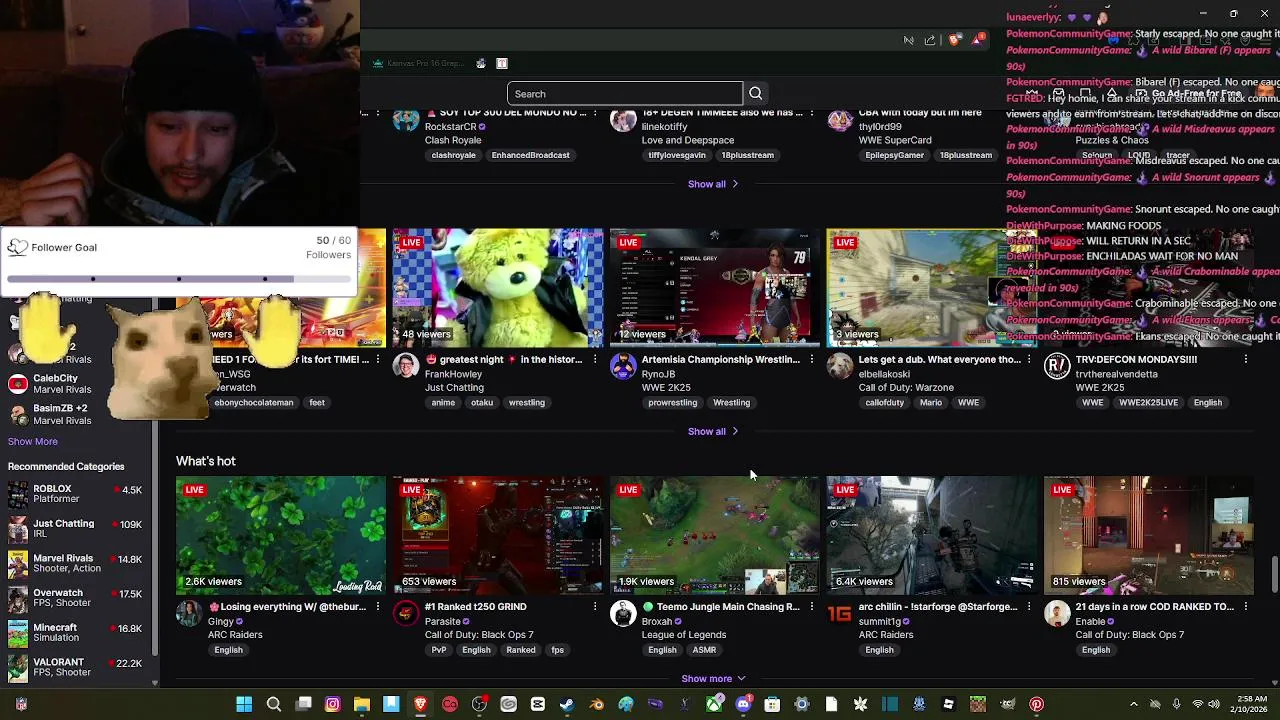Click 'Show all' under the wrestling streams row
The width and height of the screenshot is (1280, 720).
[713, 432]
